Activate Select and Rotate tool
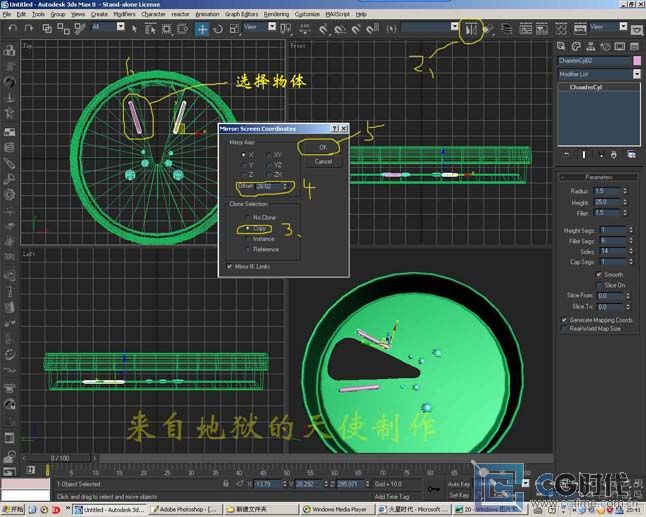The width and height of the screenshot is (646, 517). [x=218, y=29]
